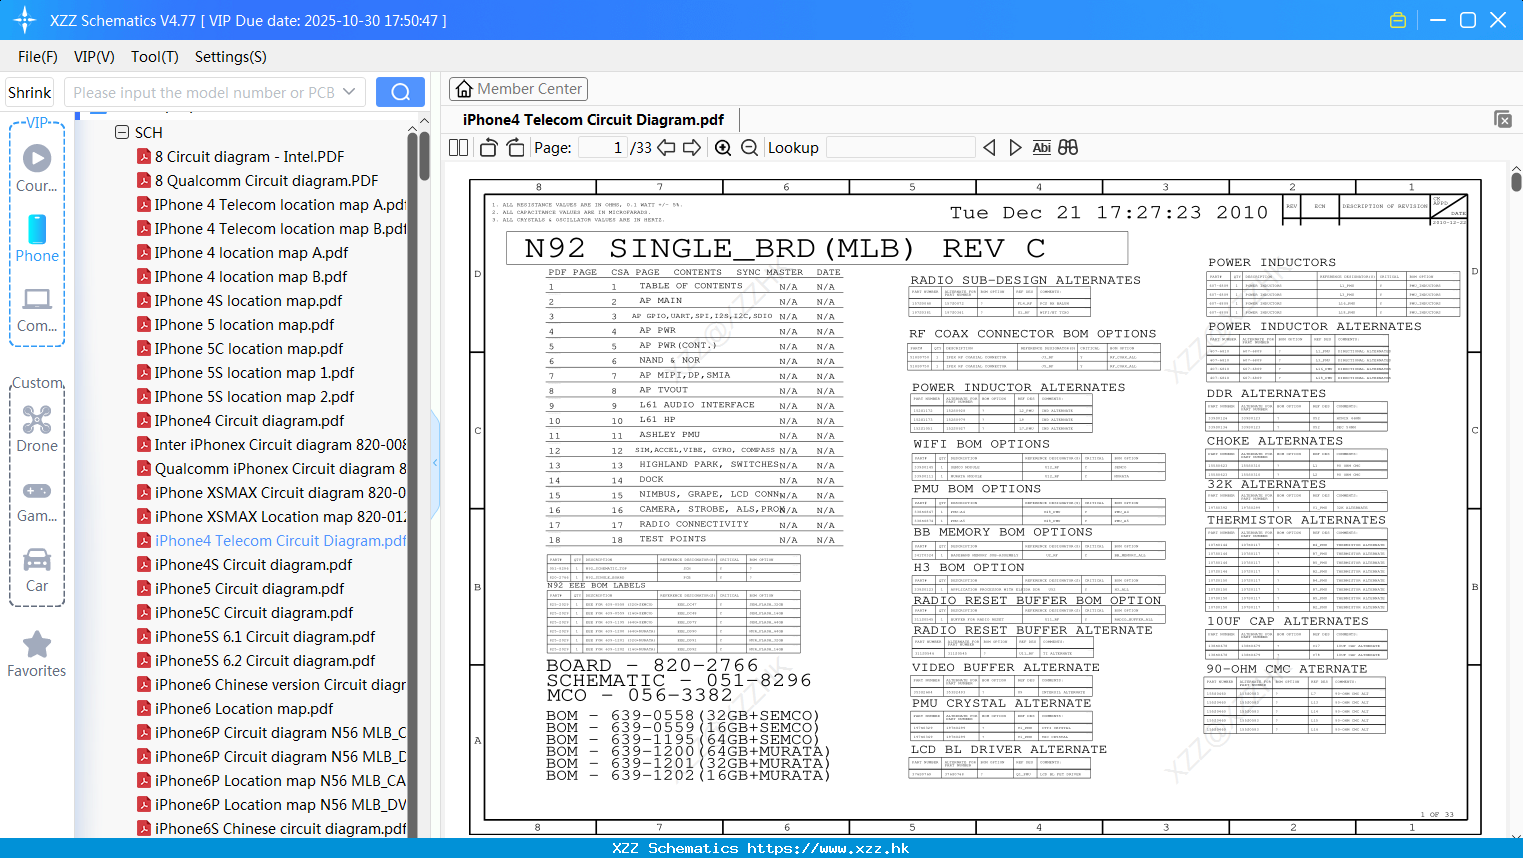Open 8 Qualcomm Circuit diagram.PDF

click(266, 181)
